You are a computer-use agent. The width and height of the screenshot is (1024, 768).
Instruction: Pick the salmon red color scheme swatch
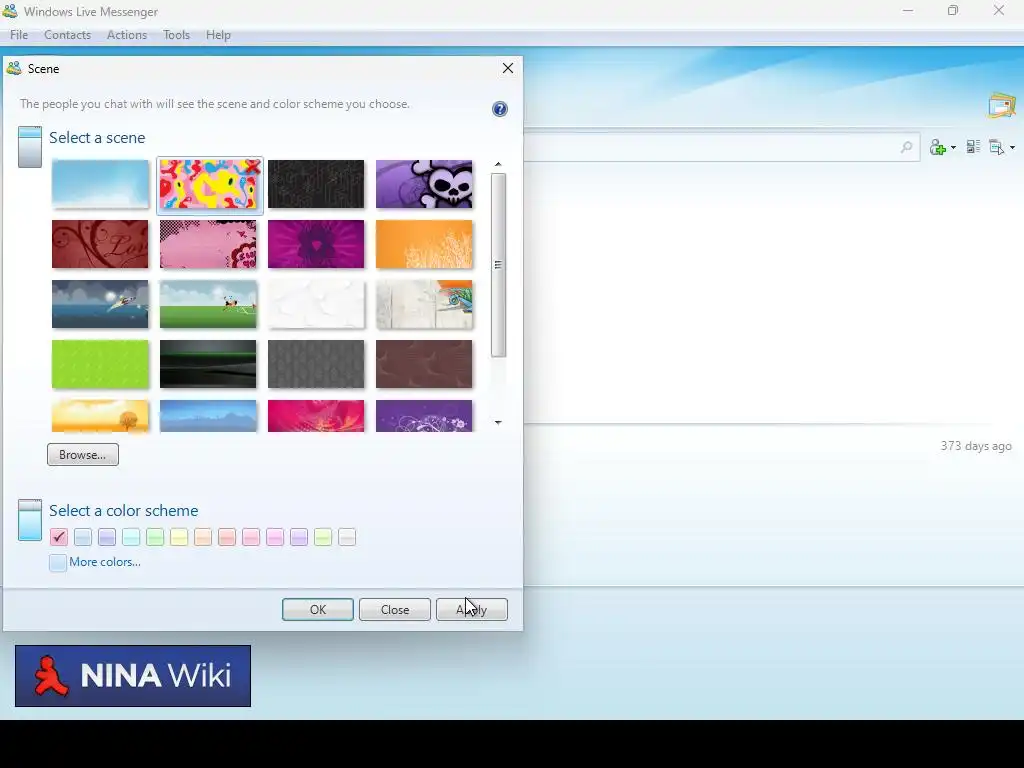click(x=227, y=537)
